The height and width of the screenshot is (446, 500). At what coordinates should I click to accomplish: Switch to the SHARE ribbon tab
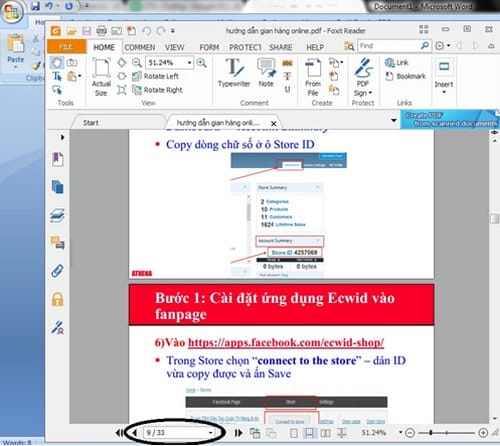pyautogui.click(x=281, y=47)
